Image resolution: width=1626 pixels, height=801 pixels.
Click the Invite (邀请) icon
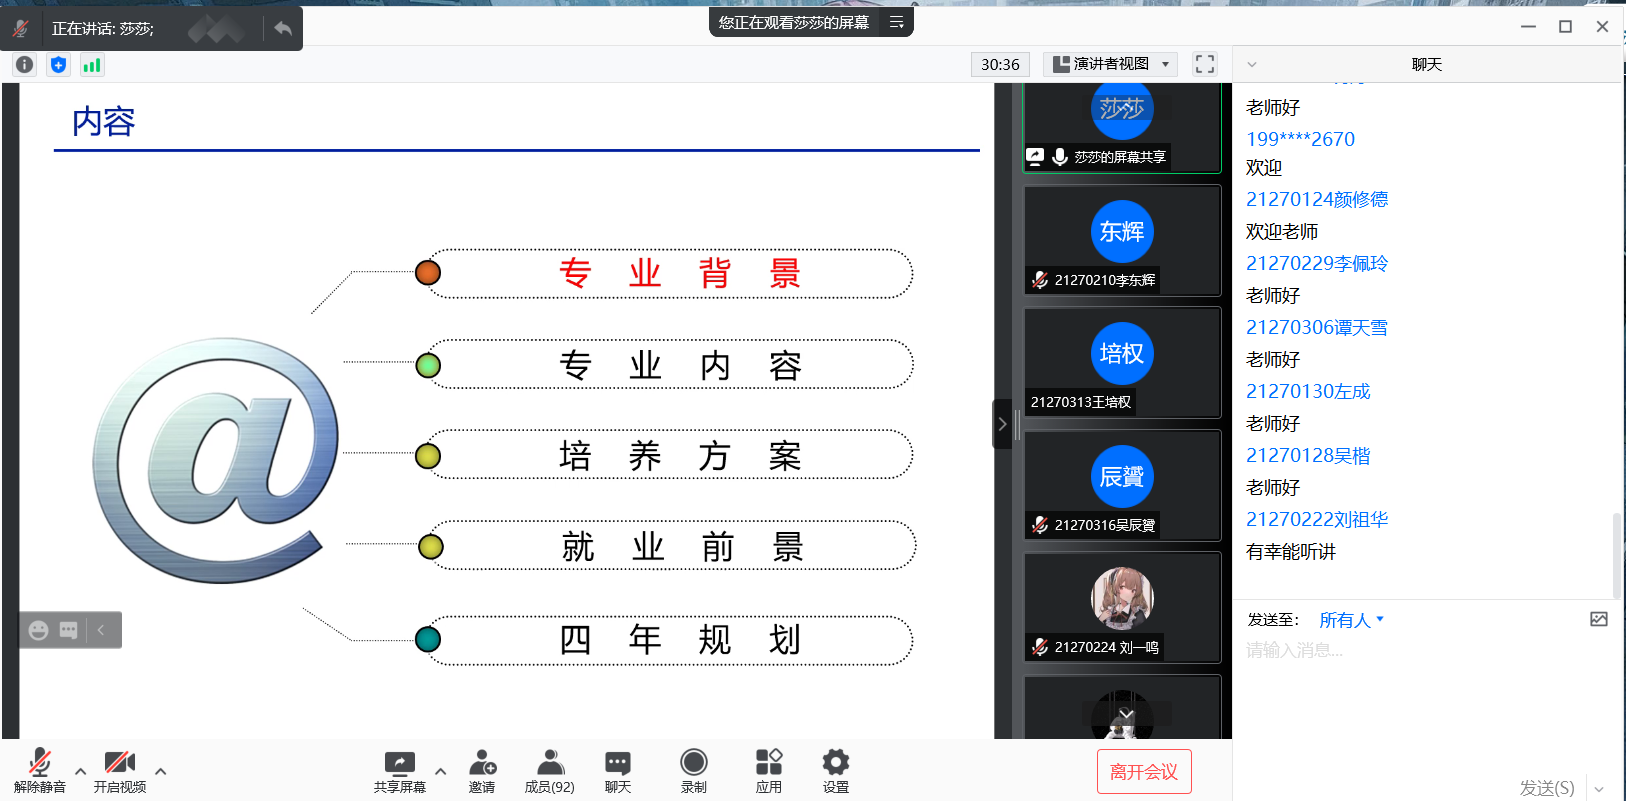482,771
